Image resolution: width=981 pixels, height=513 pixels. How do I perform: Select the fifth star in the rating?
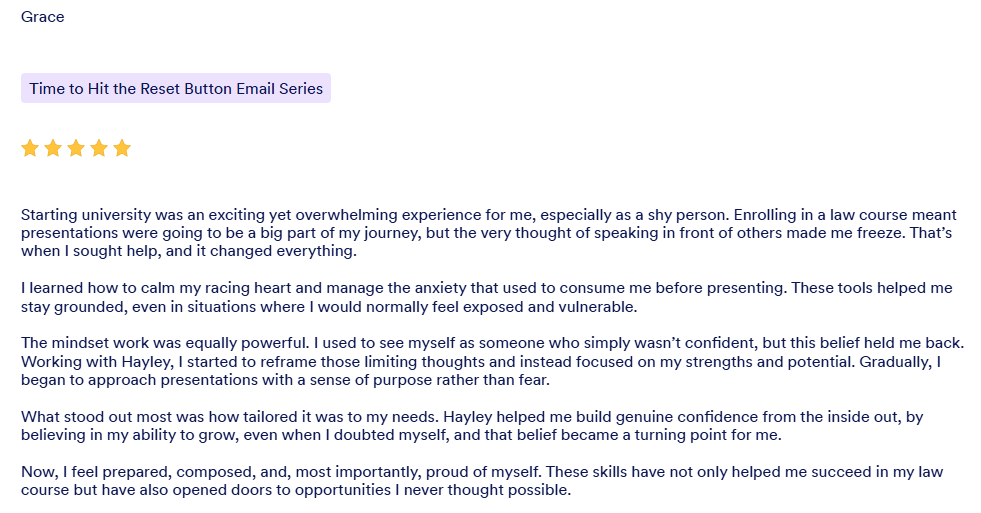point(122,149)
